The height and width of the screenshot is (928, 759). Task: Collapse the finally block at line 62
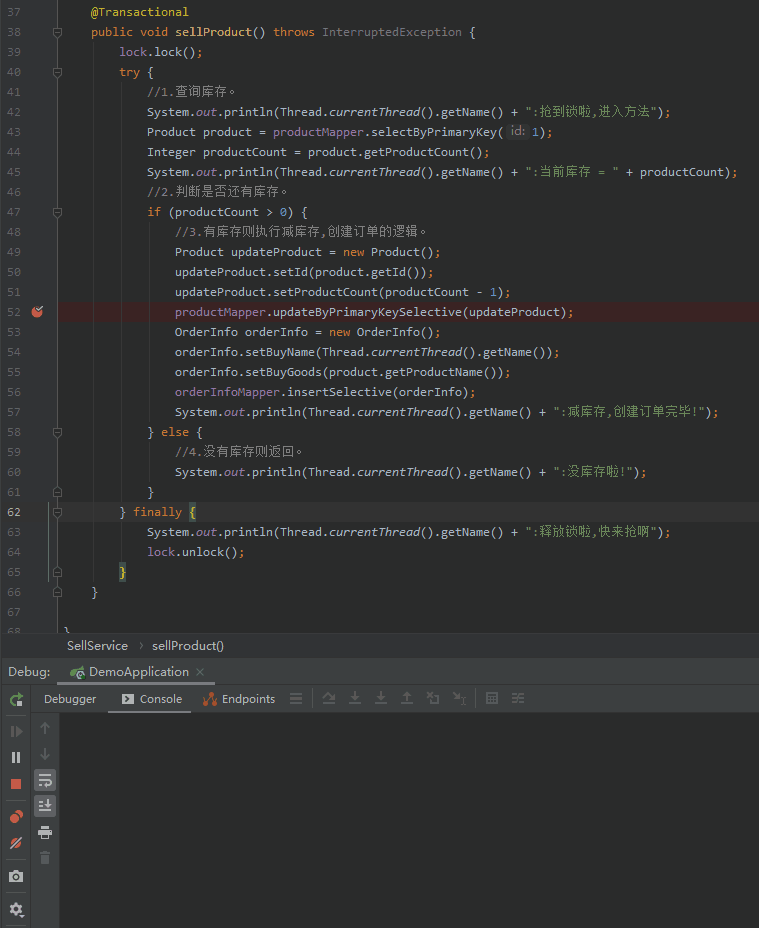pyautogui.click(x=57, y=513)
